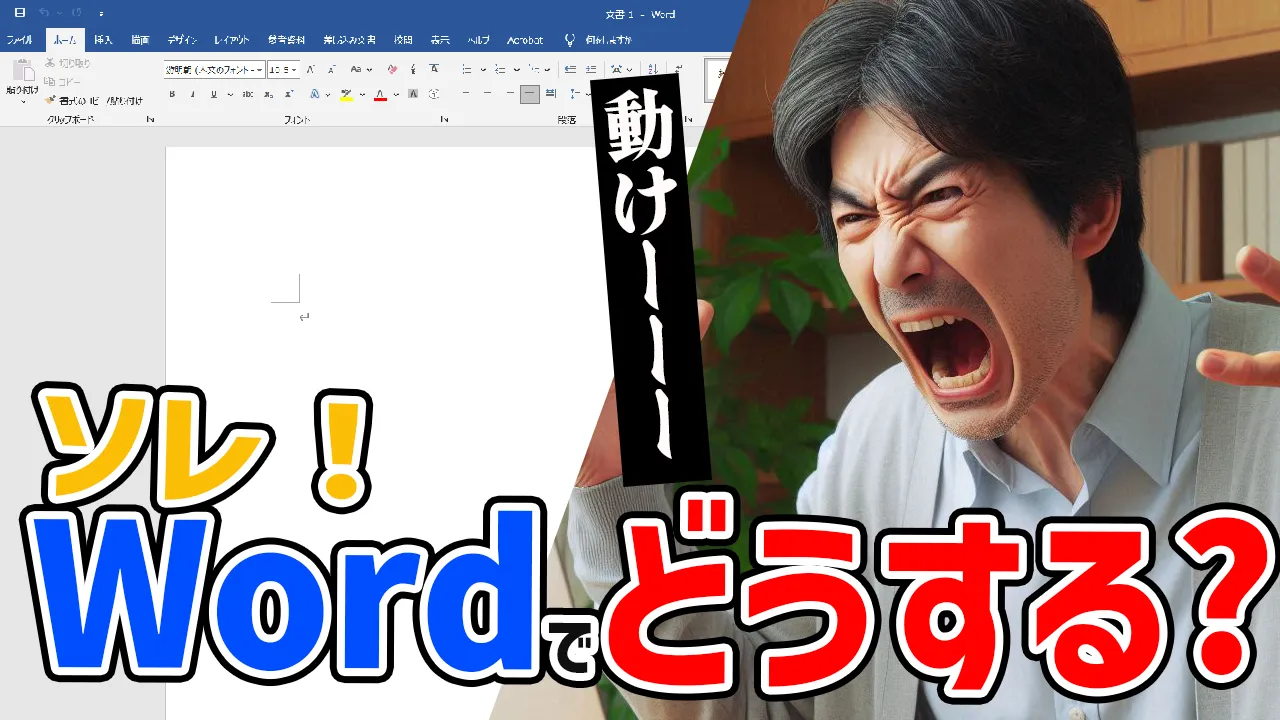The height and width of the screenshot is (720, 1280).
Task: Click the Sort (A-Z) icon
Action: tap(652, 69)
